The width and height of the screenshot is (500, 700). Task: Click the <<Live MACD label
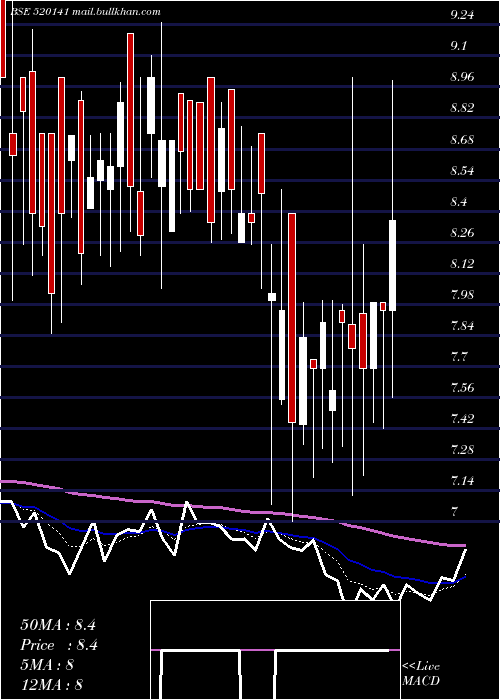[421, 674]
